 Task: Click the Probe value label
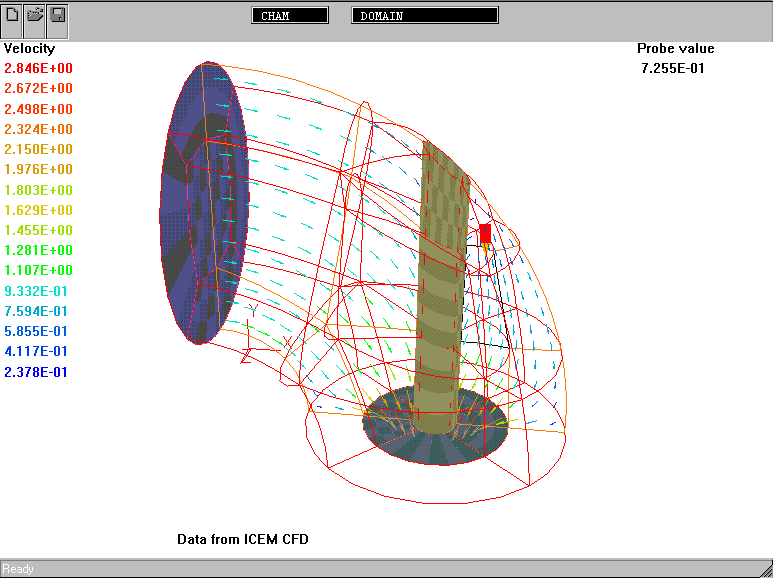[x=676, y=49]
